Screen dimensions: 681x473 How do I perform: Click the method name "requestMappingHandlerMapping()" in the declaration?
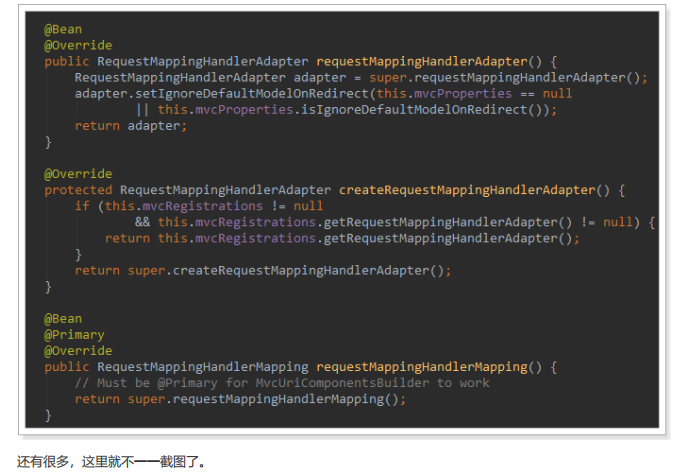(429, 367)
